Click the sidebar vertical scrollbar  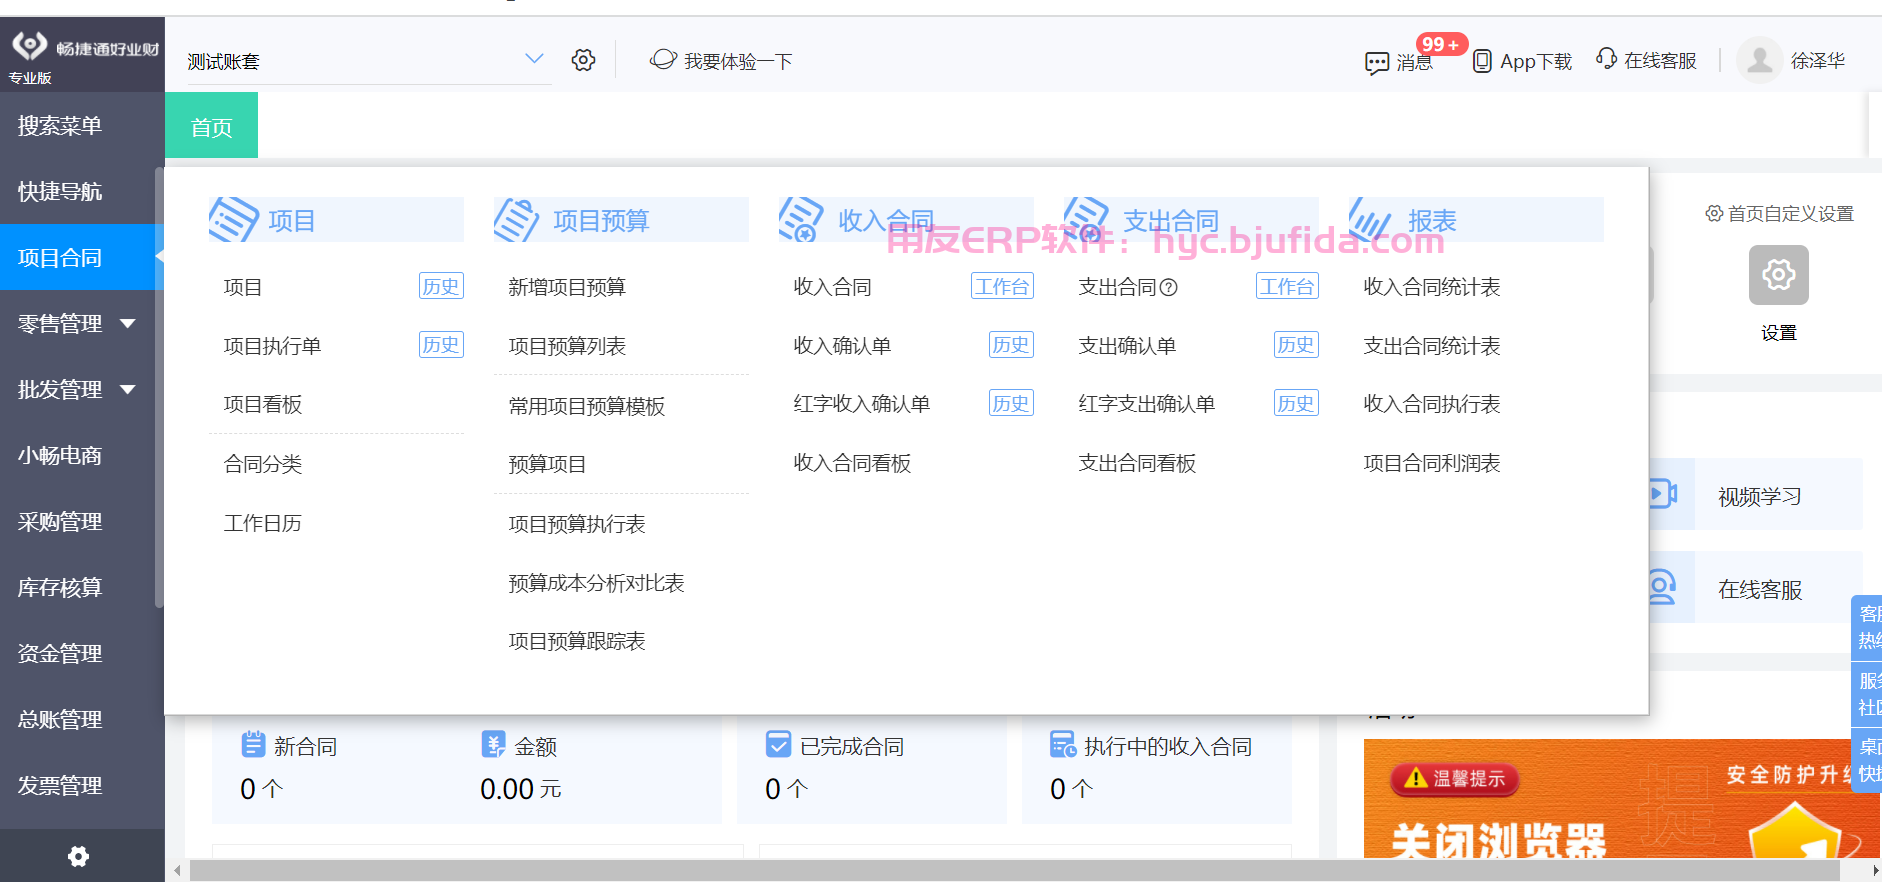click(159, 388)
